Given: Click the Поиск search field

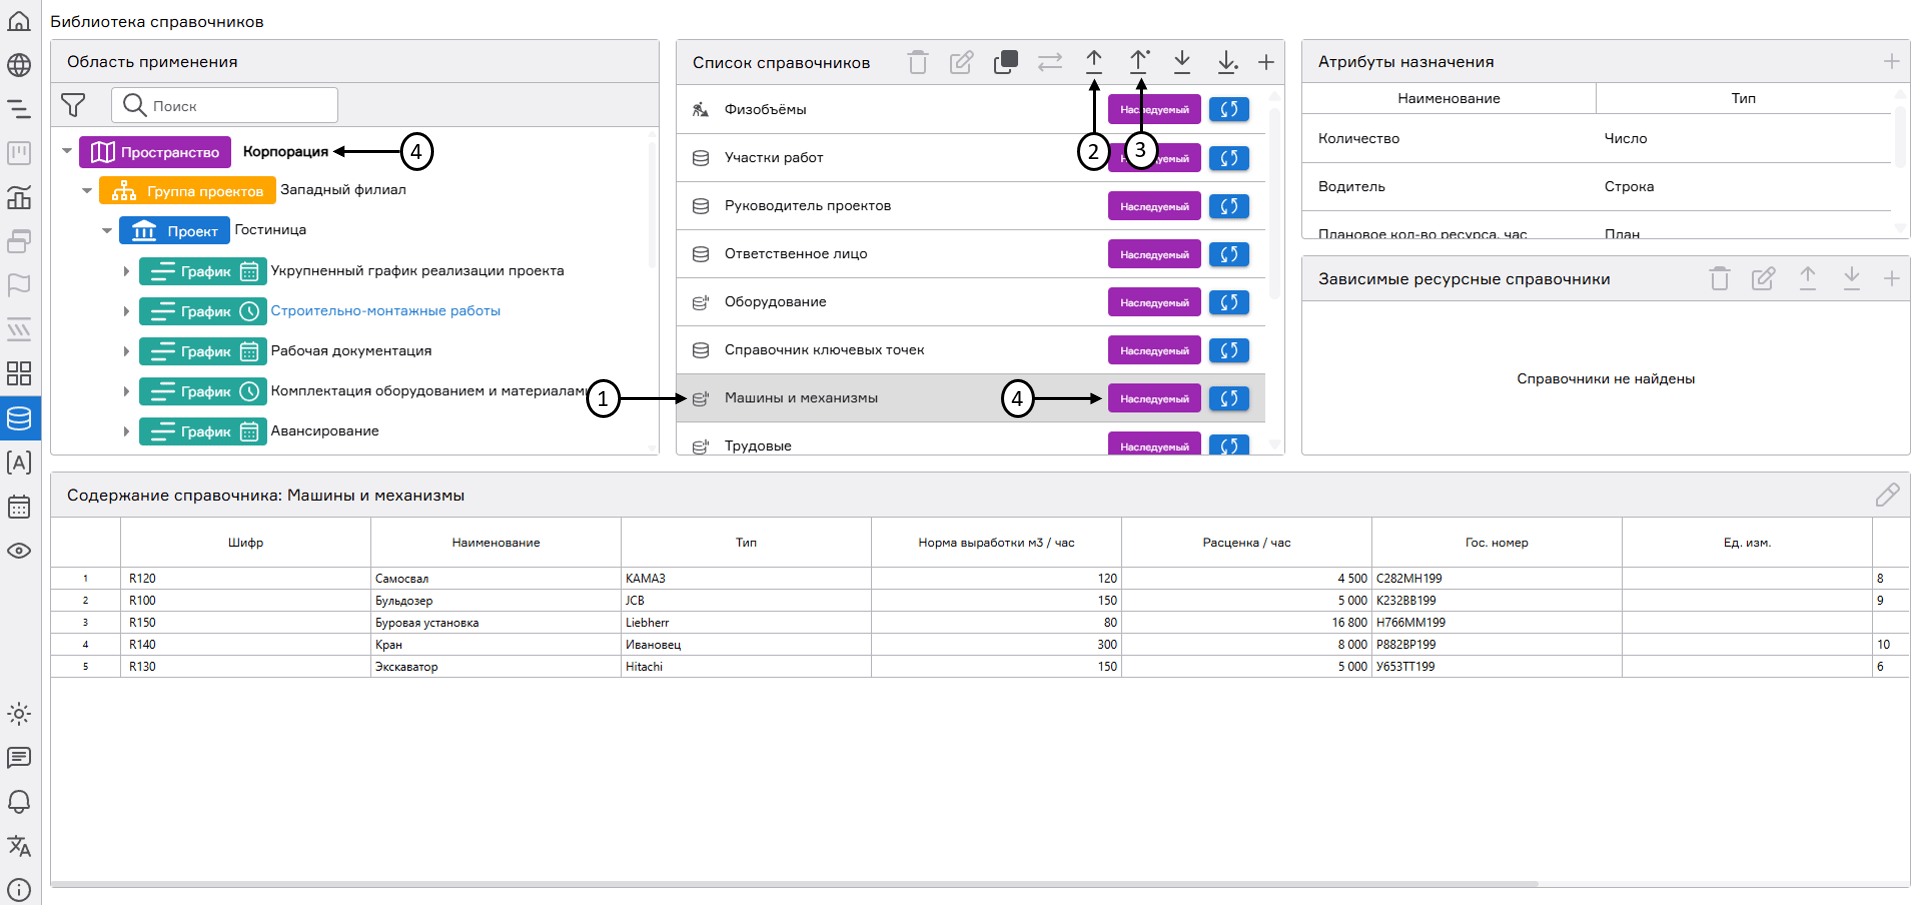Looking at the screenshot, I should [x=240, y=105].
